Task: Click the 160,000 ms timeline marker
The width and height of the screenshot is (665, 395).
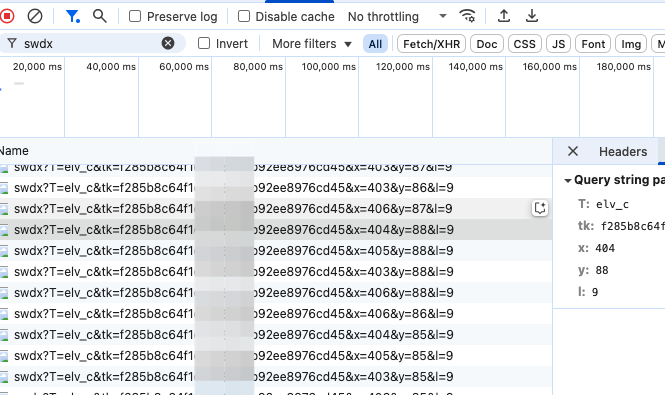Action: tap(550, 67)
